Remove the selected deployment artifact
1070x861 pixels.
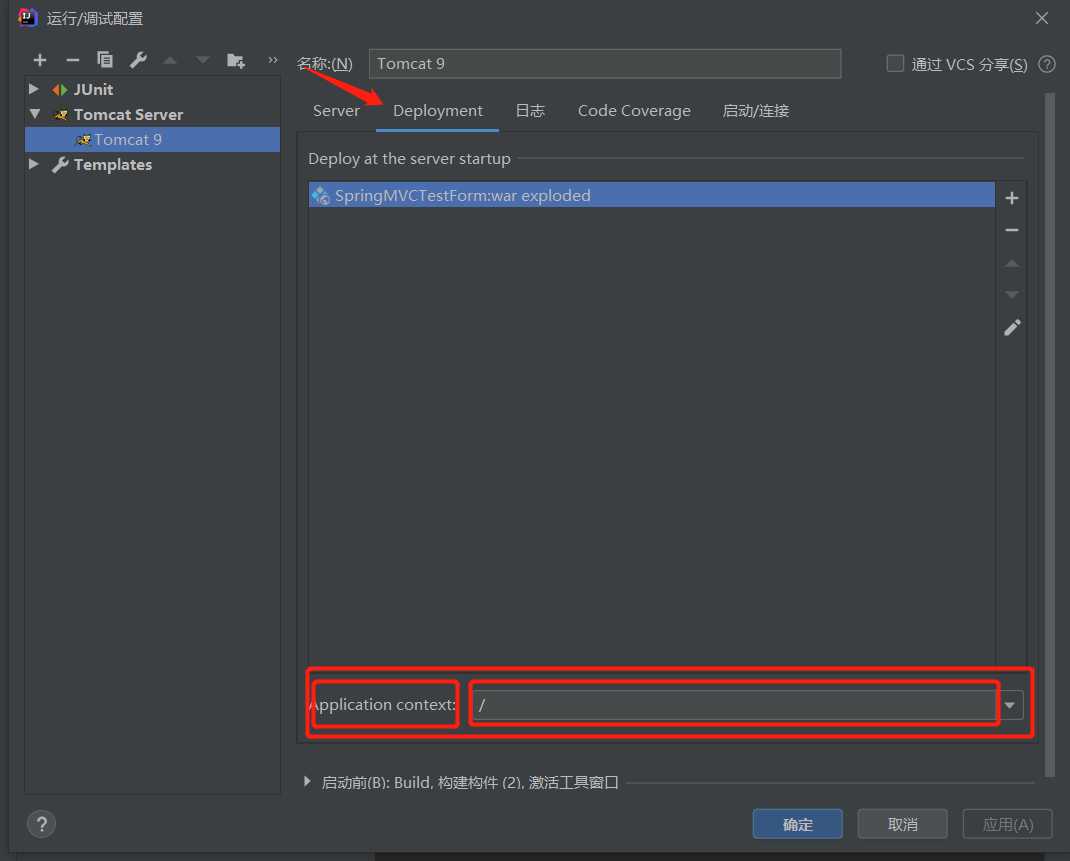(x=1012, y=231)
